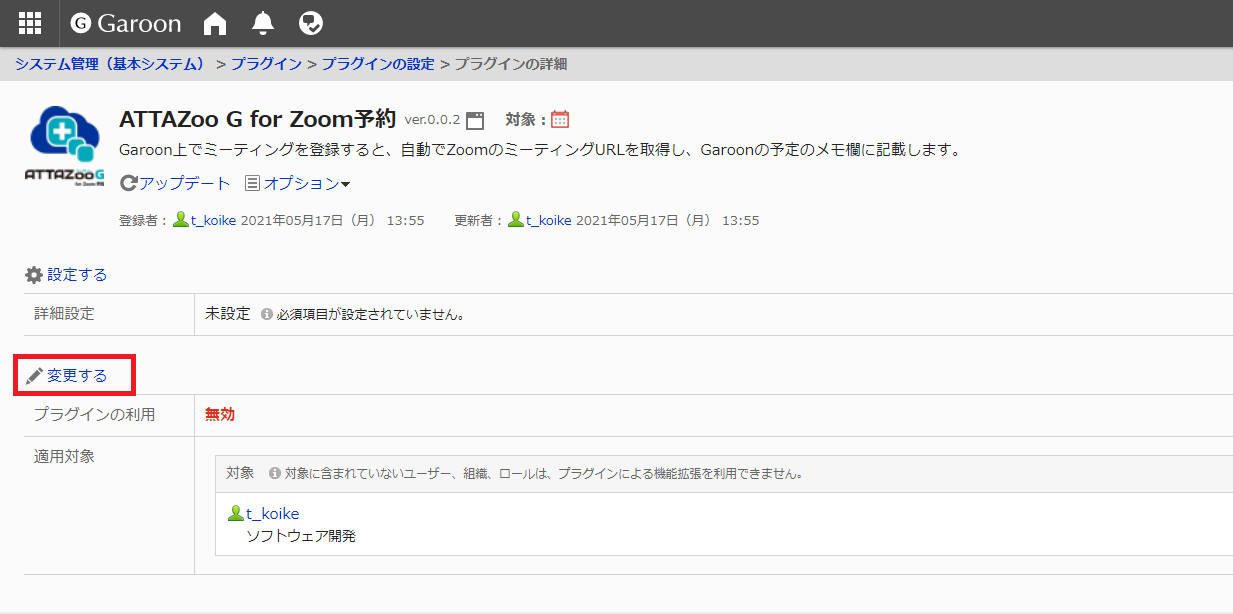Open the 更新者 t_koike user link
1233x614 pixels.
(548, 220)
